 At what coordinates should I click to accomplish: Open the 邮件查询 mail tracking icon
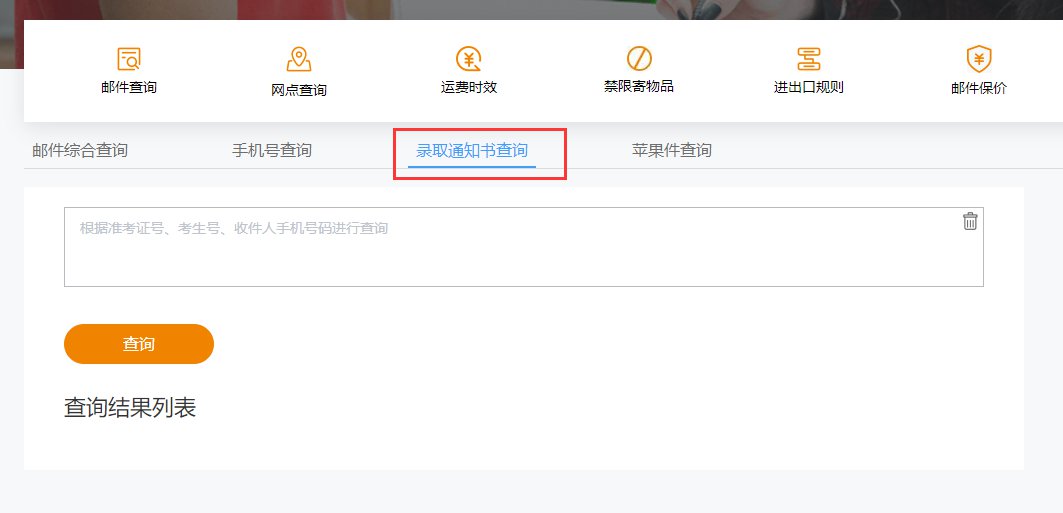click(129, 59)
